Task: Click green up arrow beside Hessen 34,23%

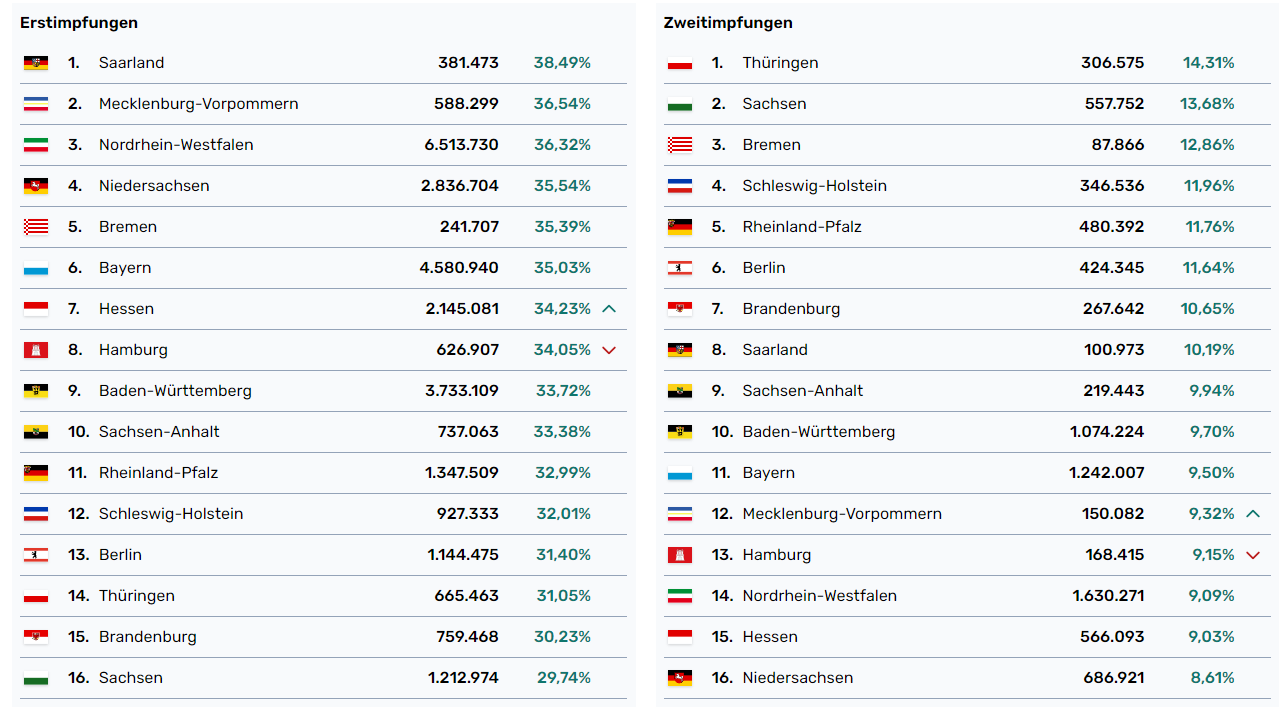Action: pos(609,309)
